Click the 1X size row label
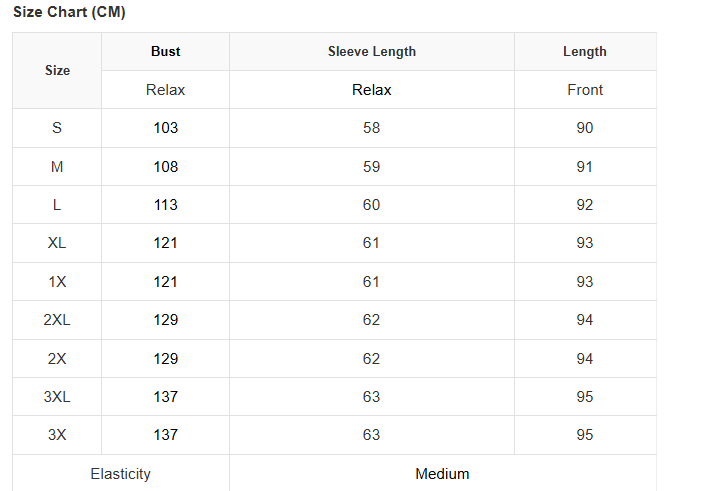Viewport: 724px width, 491px height. point(57,282)
